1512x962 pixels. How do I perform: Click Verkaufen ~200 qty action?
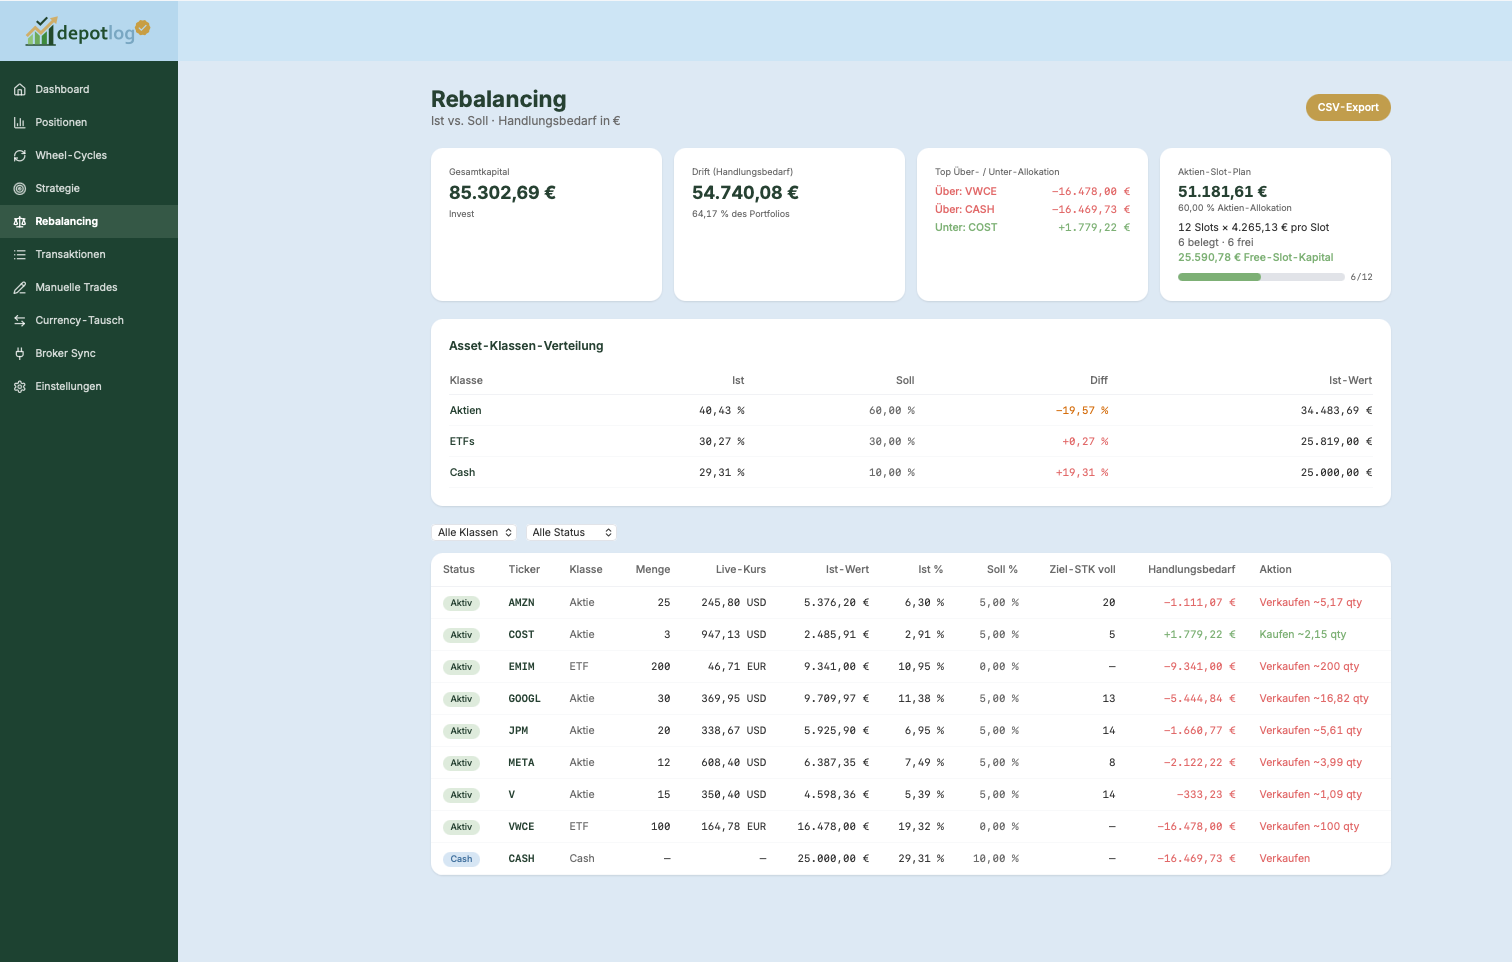click(x=1309, y=667)
